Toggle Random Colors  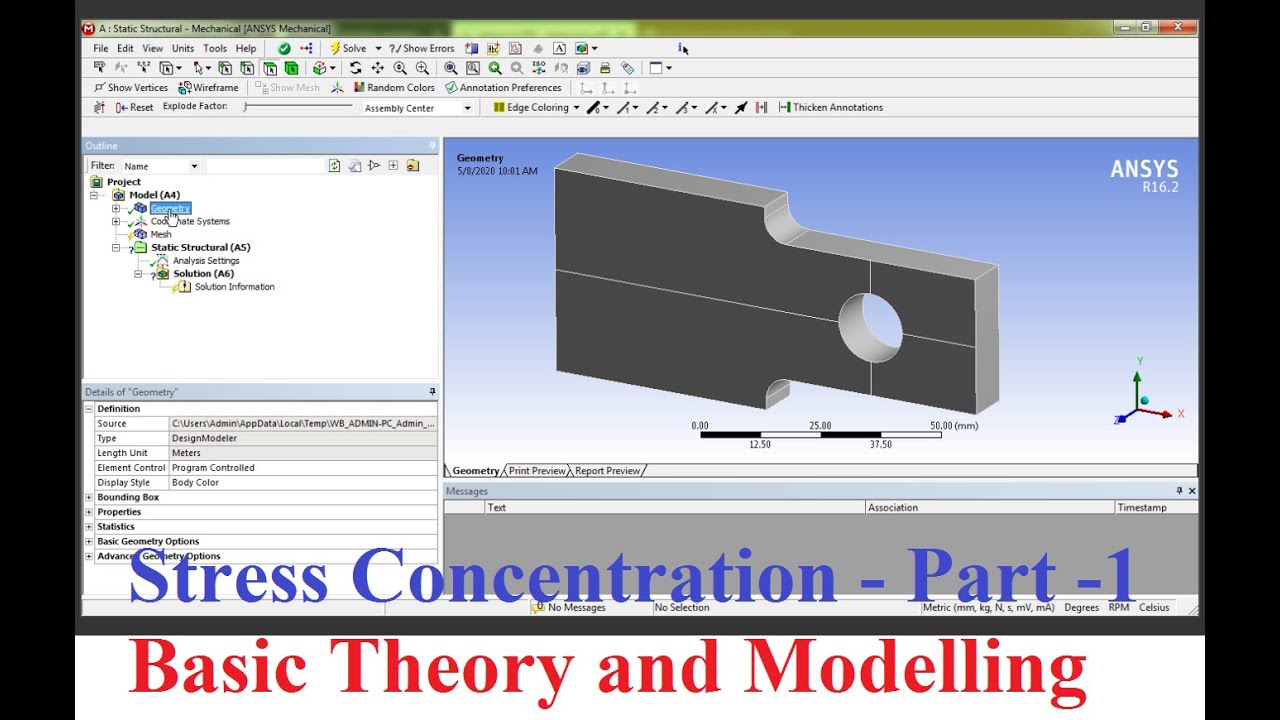click(x=392, y=88)
